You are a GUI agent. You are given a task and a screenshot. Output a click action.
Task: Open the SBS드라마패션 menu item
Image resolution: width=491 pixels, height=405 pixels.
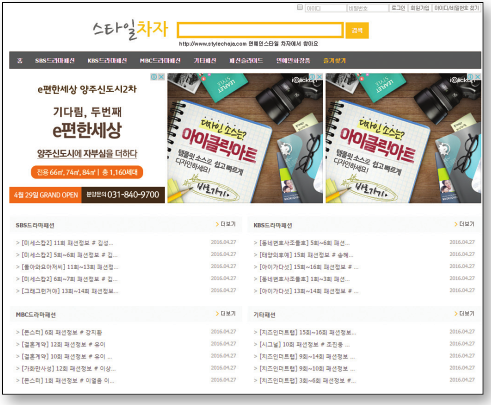click(55, 61)
